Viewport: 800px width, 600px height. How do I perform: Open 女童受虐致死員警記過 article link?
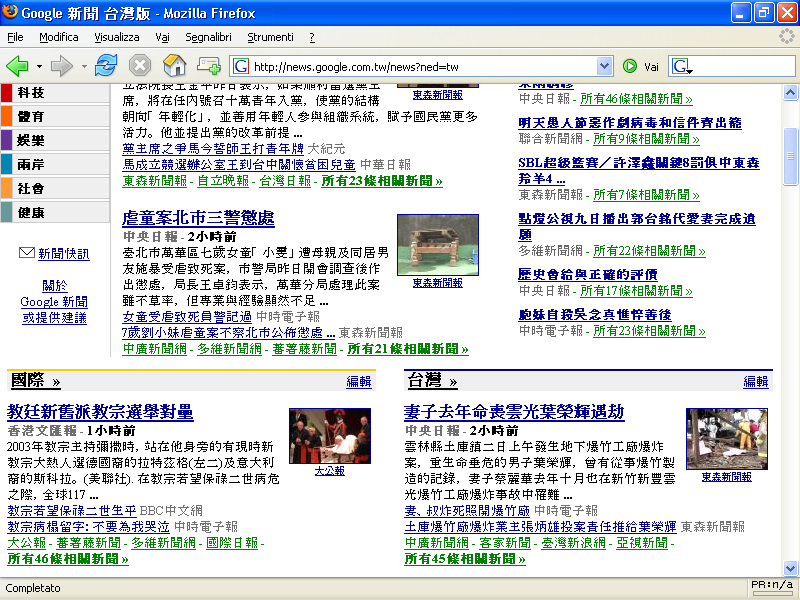tap(187, 317)
